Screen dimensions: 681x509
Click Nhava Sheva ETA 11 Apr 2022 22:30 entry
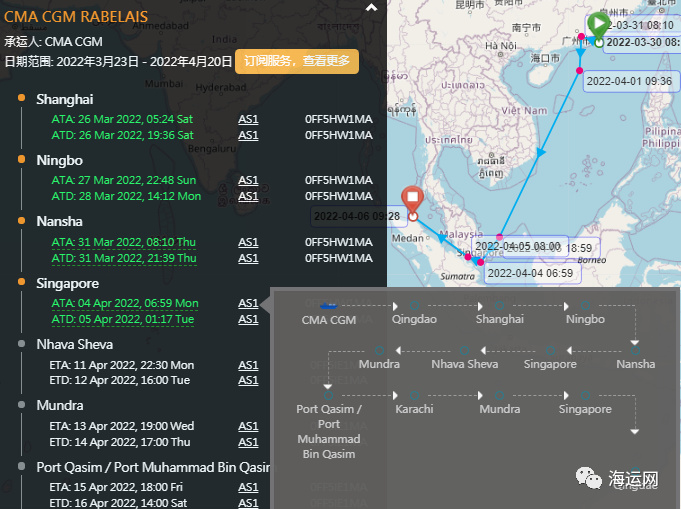point(122,365)
